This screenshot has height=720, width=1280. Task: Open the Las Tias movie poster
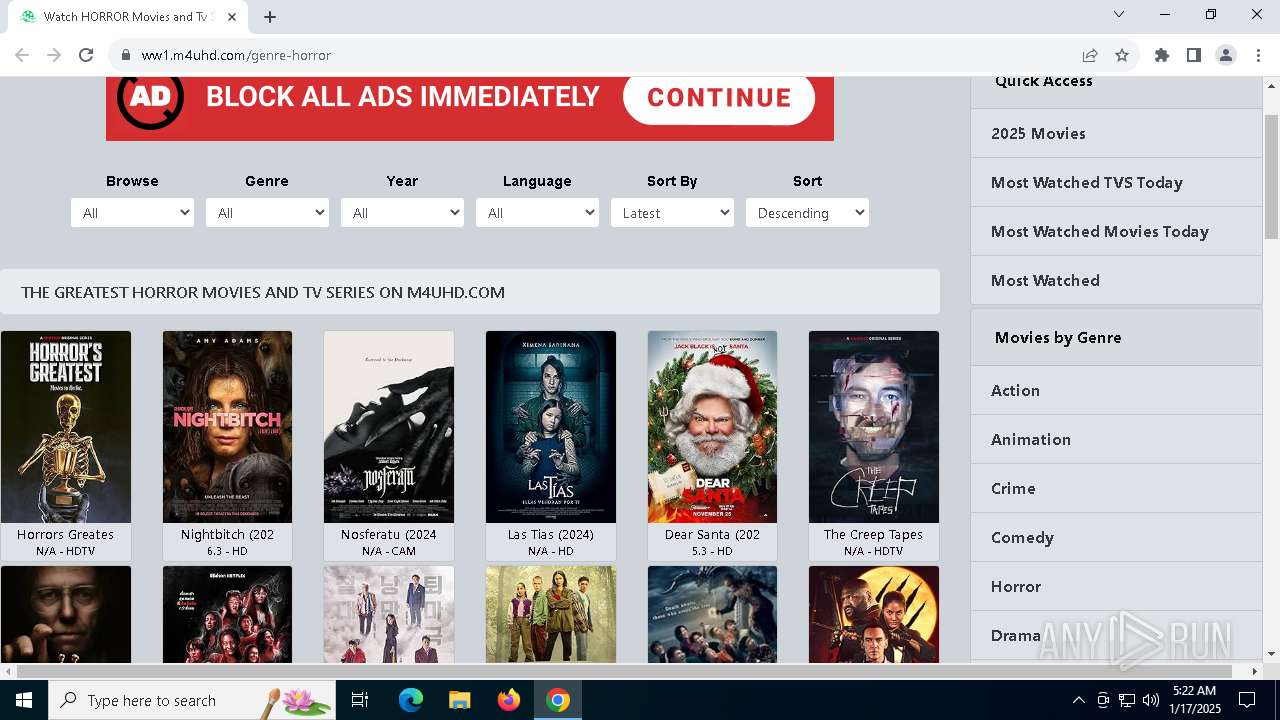[551, 427]
